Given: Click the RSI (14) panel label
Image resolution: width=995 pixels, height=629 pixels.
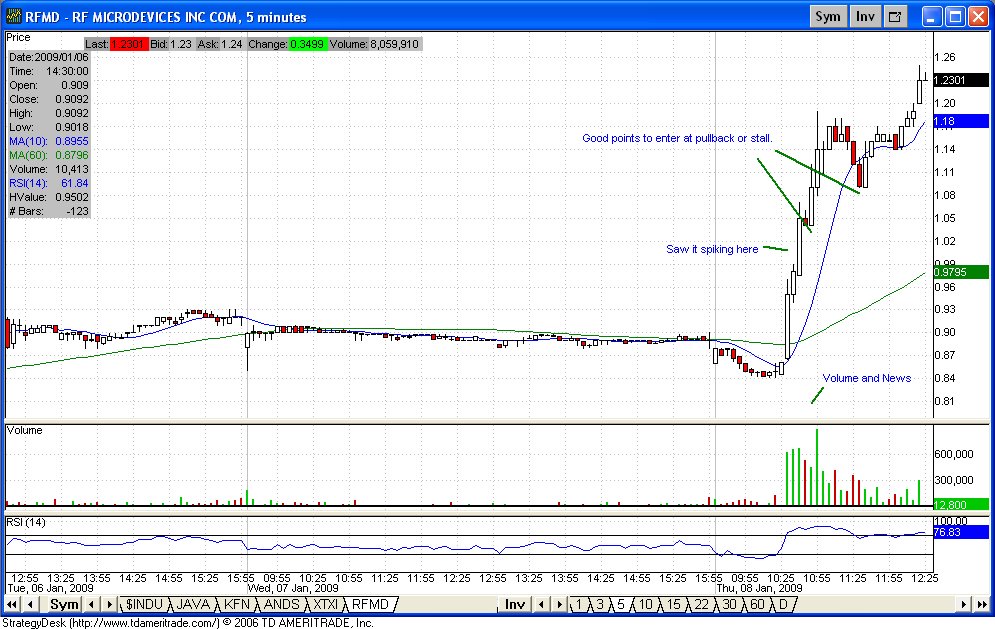Looking at the screenshot, I should pos(26,522).
